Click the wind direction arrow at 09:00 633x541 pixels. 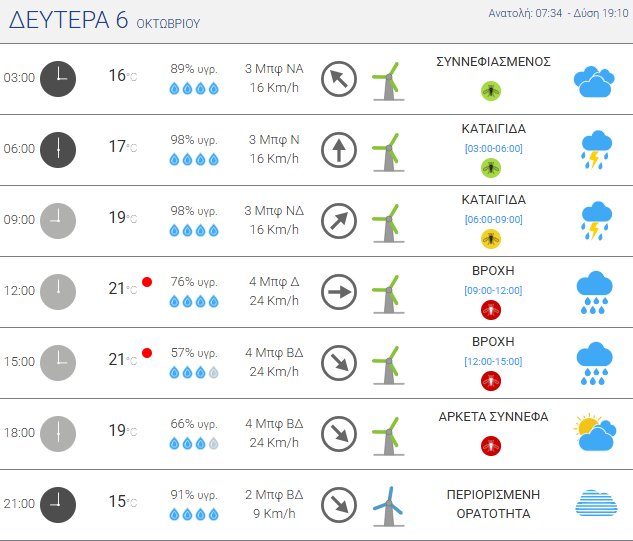click(x=339, y=220)
